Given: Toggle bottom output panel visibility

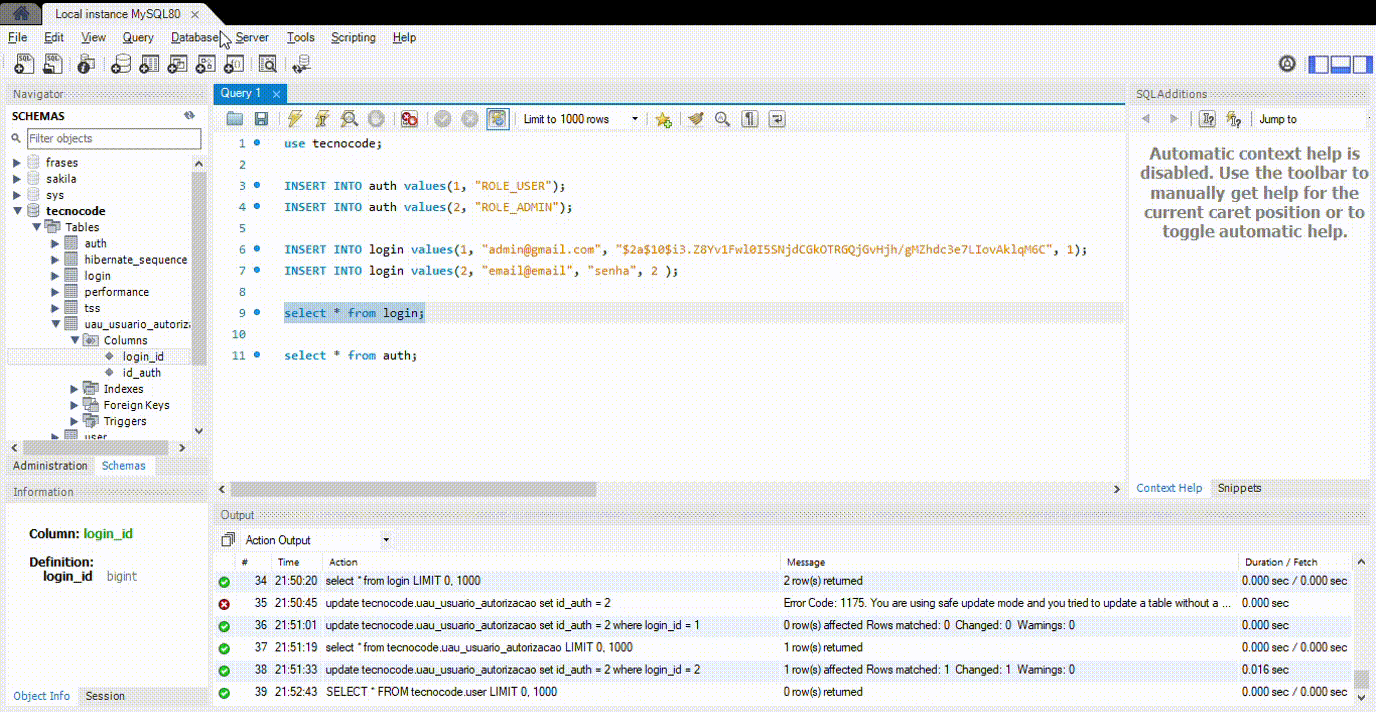Looking at the screenshot, I should 1340,65.
